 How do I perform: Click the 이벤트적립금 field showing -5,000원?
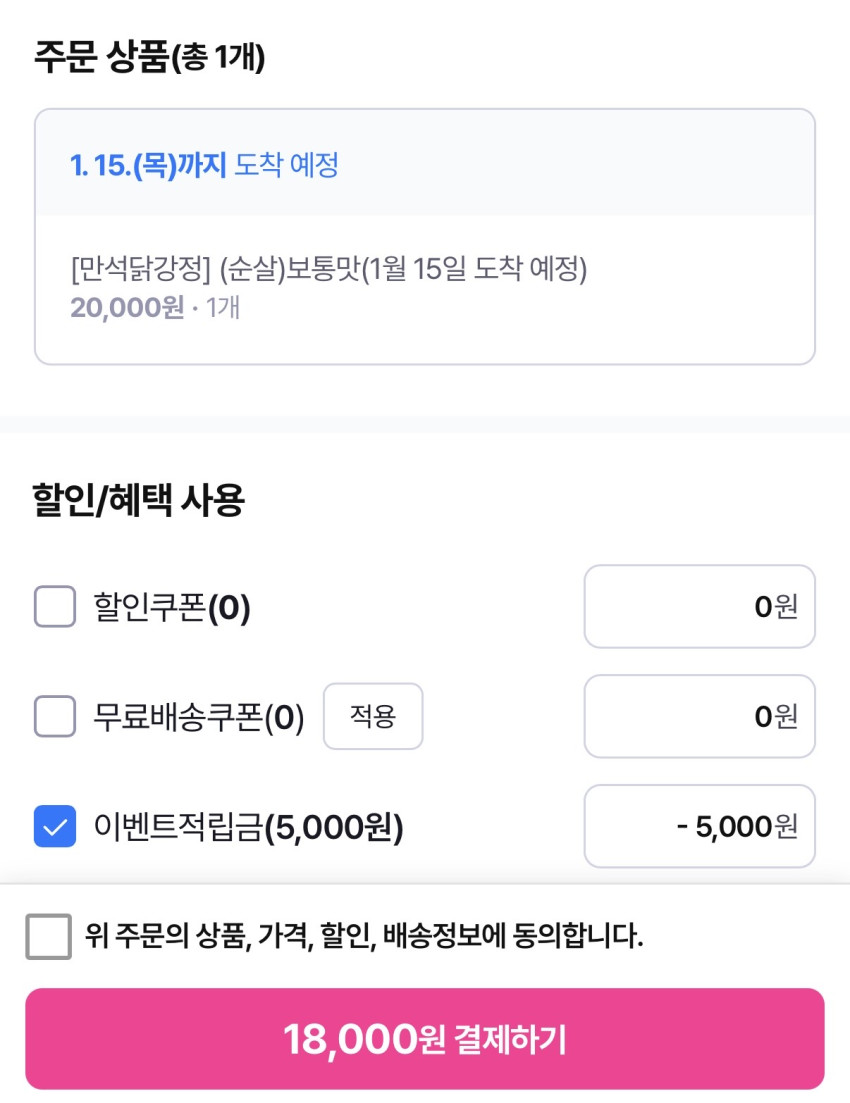[699, 827]
